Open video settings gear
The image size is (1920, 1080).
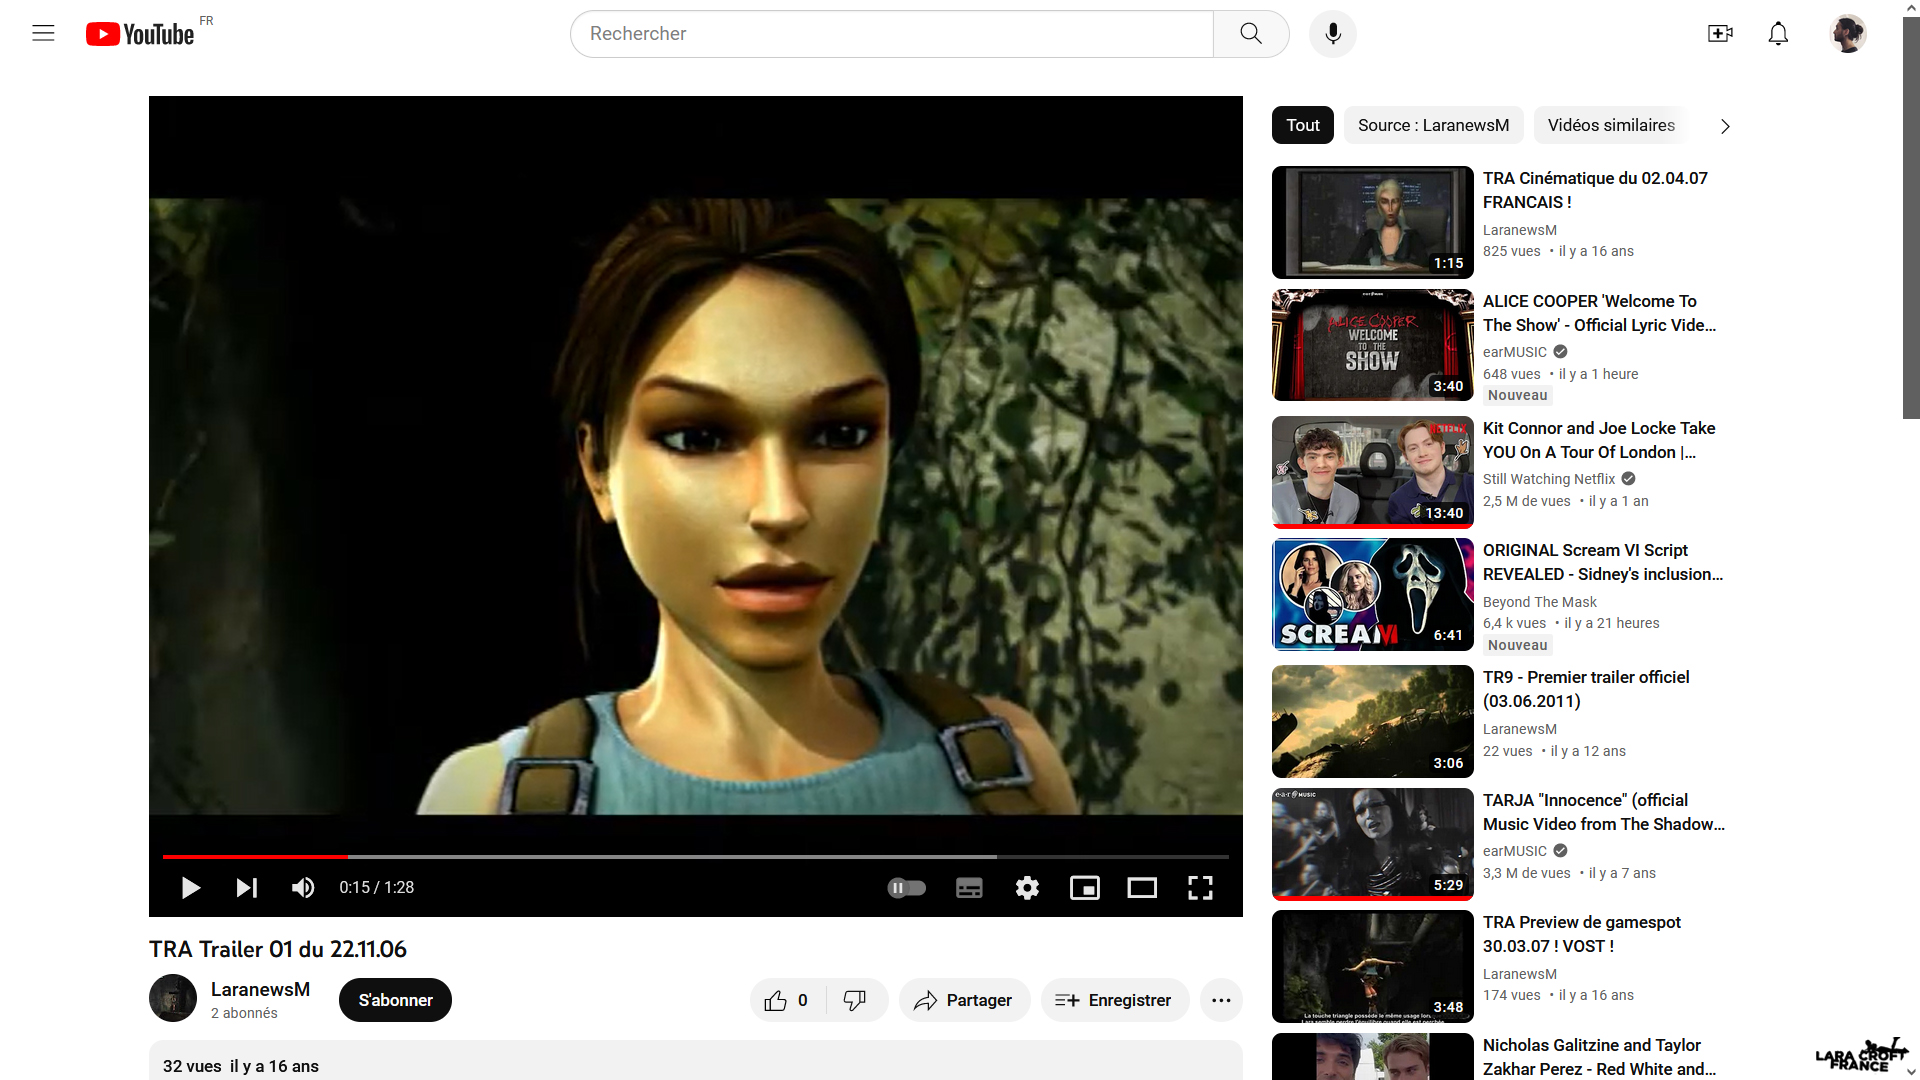1027,888
